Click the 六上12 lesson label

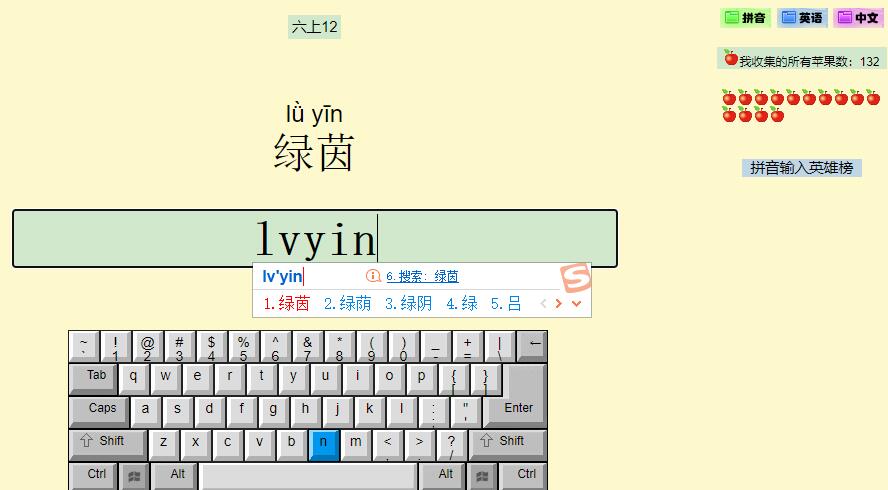314,27
